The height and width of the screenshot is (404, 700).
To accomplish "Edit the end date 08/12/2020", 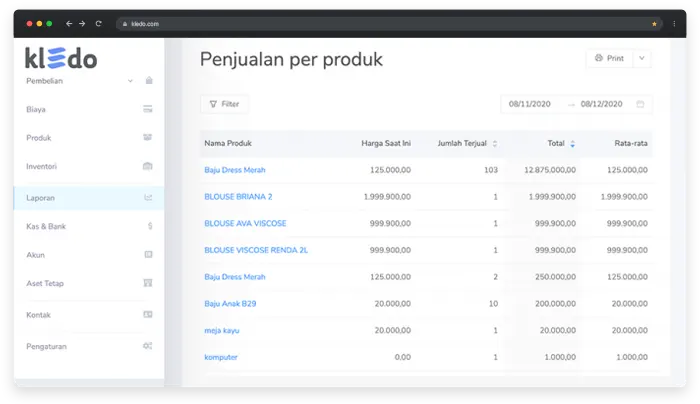I will tap(601, 104).
